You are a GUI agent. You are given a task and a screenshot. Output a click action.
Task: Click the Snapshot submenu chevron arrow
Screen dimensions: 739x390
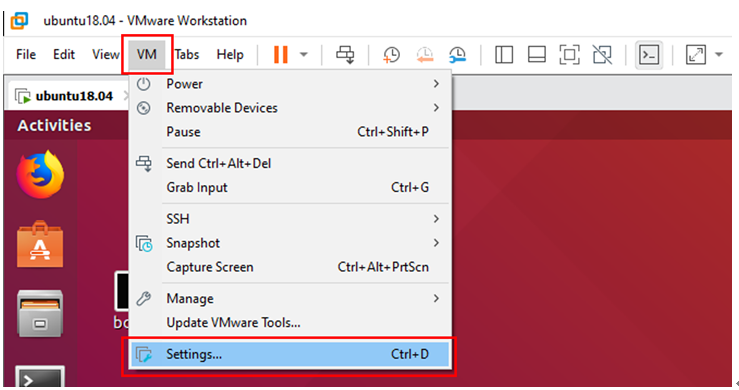pyautogui.click(x=436, y=243)
